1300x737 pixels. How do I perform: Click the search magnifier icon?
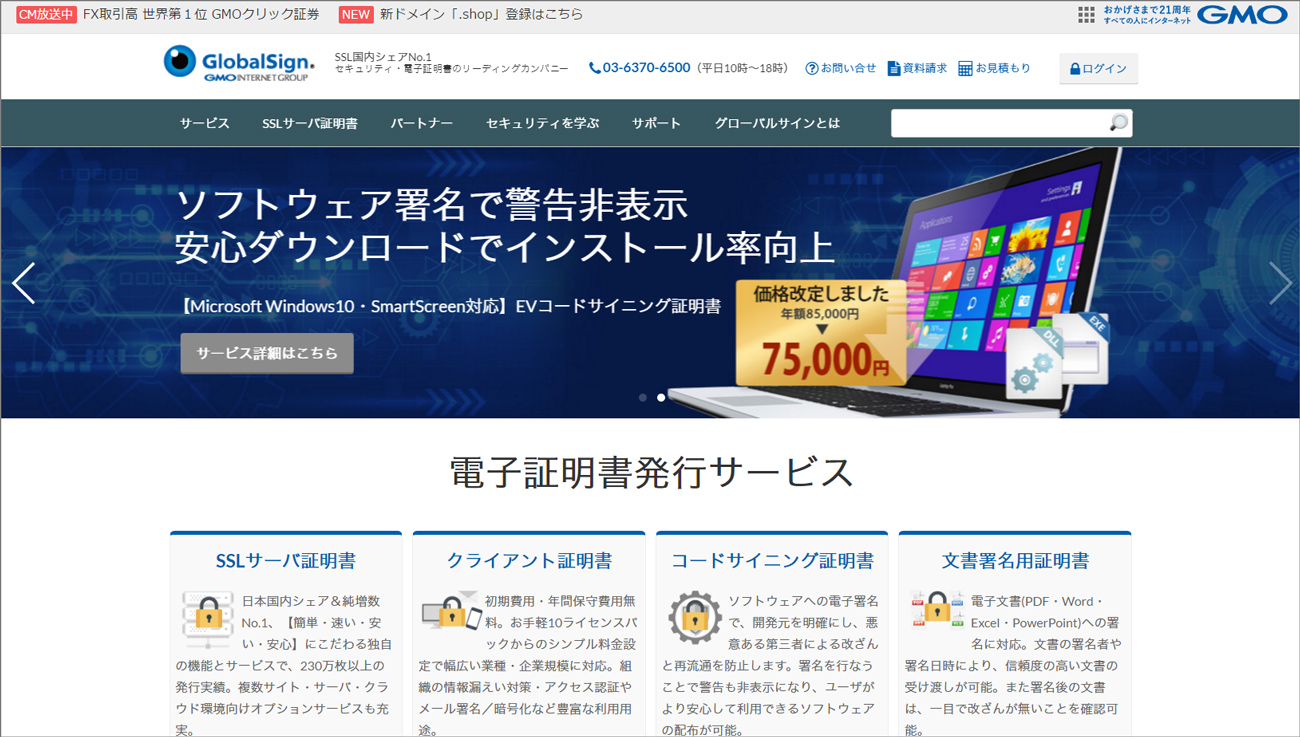click(x=1118, y=123)
